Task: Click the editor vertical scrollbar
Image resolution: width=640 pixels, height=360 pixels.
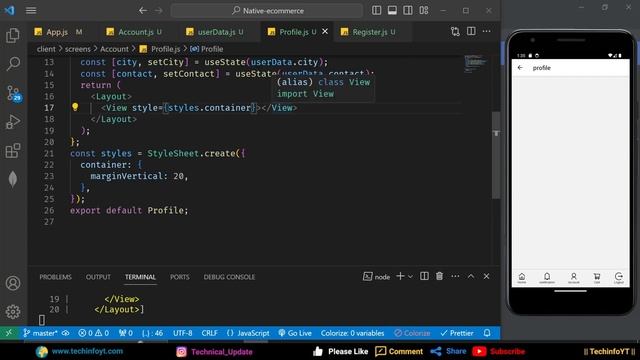Action: (x=496, y=155)
